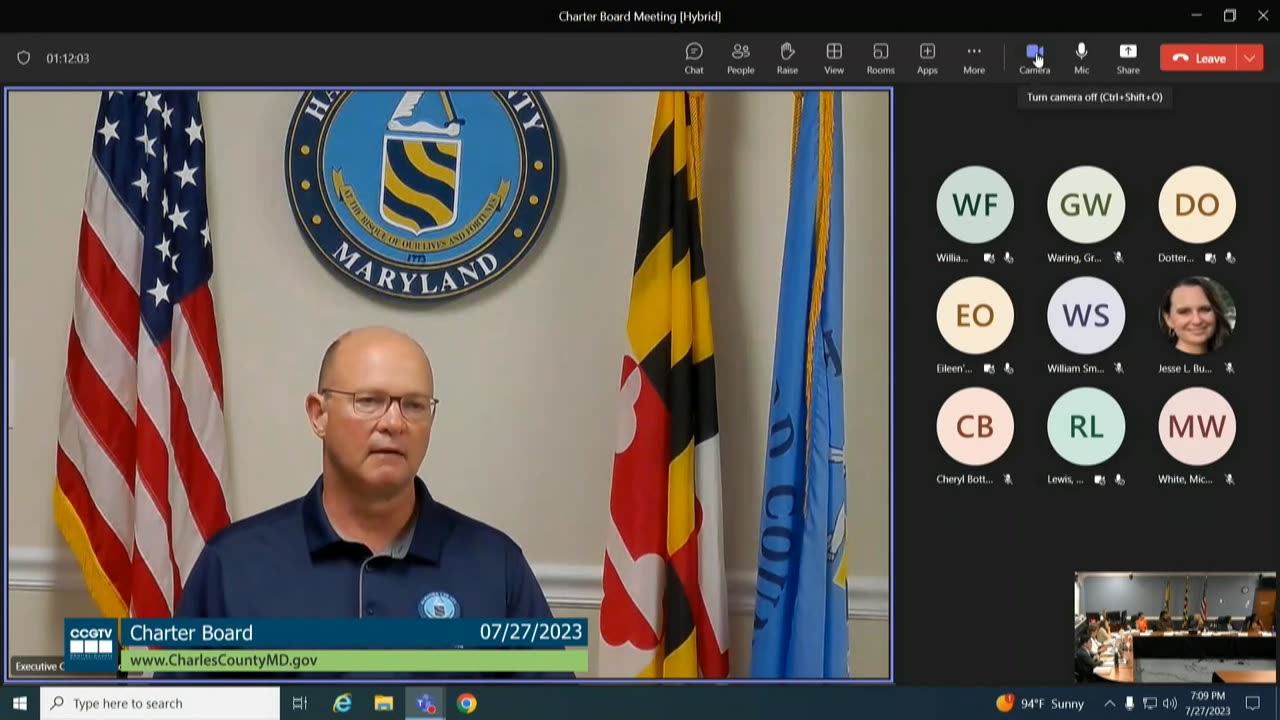The height and width of the screenshot is (720, 1280).
Task: Open the Apps menu
Action: (x=927, y=58)
